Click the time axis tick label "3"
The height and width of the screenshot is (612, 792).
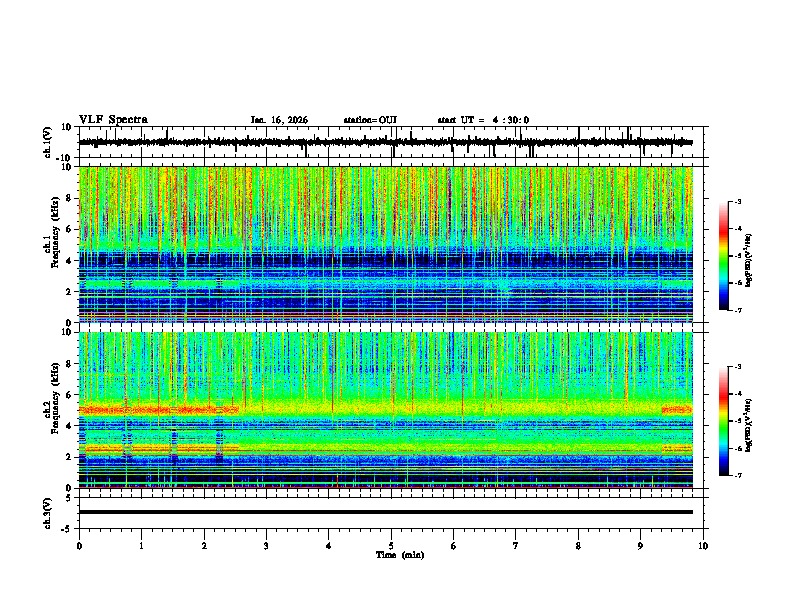pos(266,546)
